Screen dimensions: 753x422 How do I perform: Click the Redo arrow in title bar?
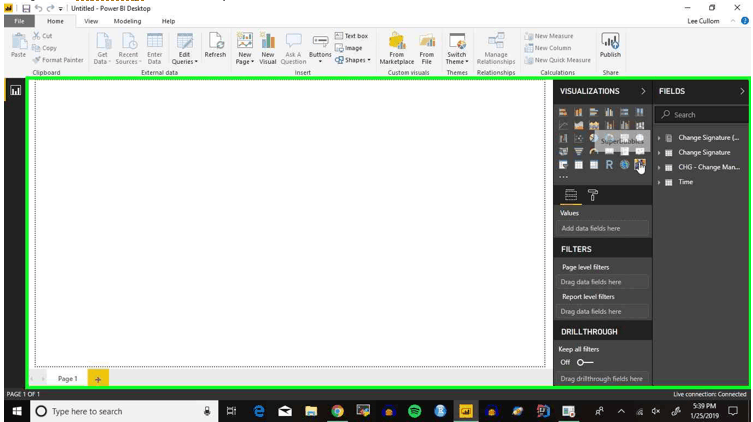[50, 8]
